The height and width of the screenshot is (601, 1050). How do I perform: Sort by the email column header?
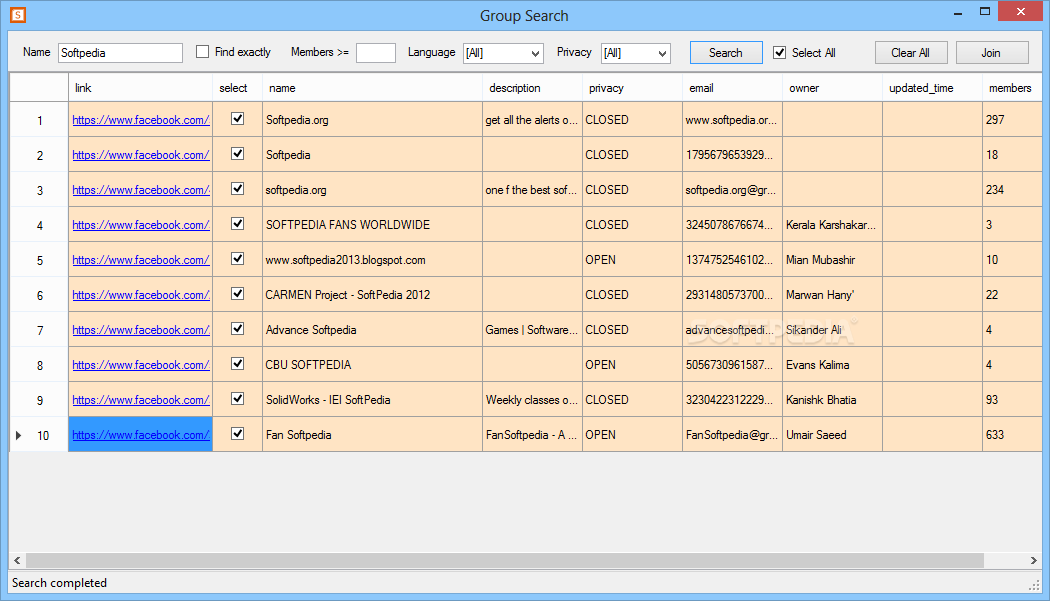[732, 88]
